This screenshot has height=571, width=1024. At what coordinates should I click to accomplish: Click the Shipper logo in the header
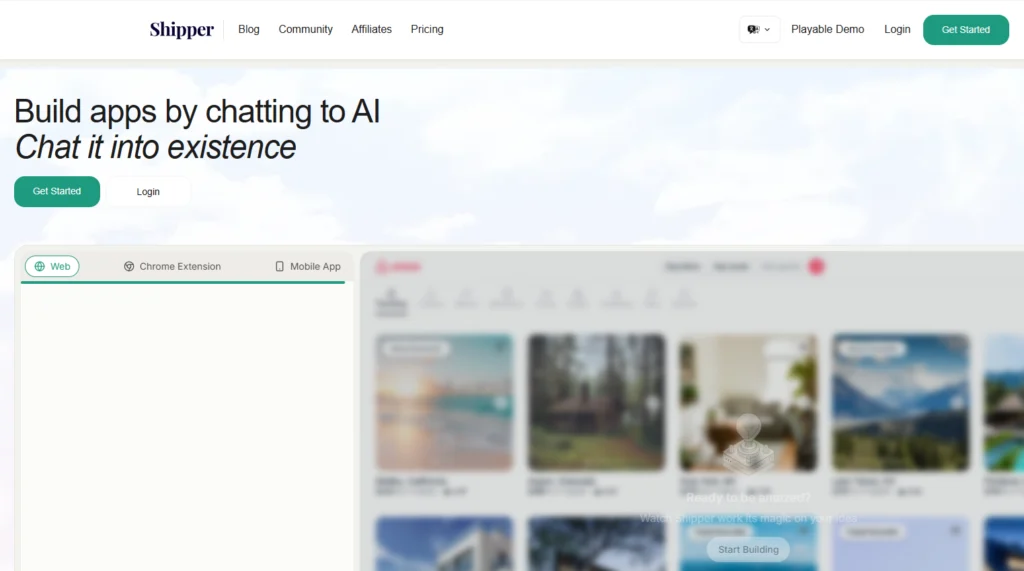181,30
